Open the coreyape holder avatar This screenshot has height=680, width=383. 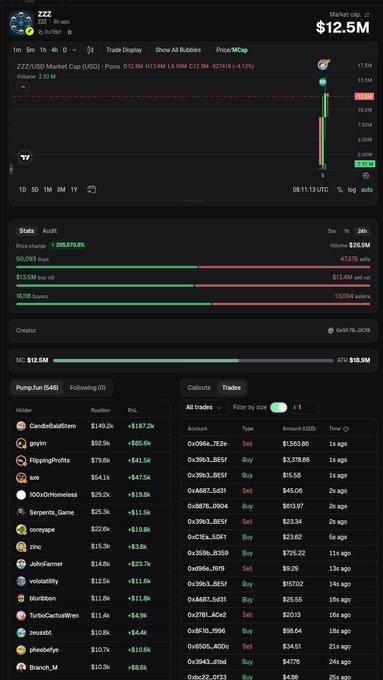click(21, 530)
